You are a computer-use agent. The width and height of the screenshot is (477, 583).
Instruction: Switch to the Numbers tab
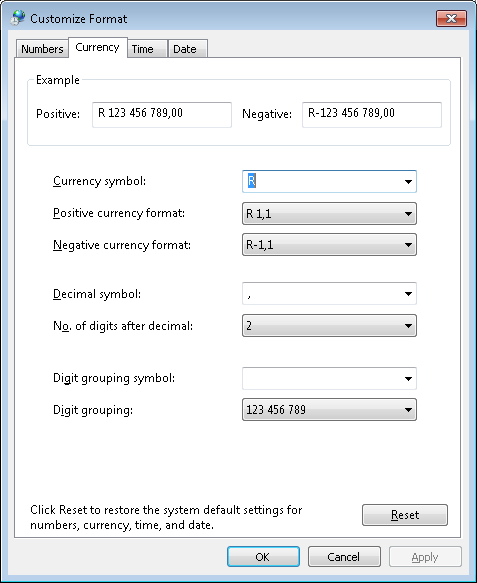(x=42, y=49)
